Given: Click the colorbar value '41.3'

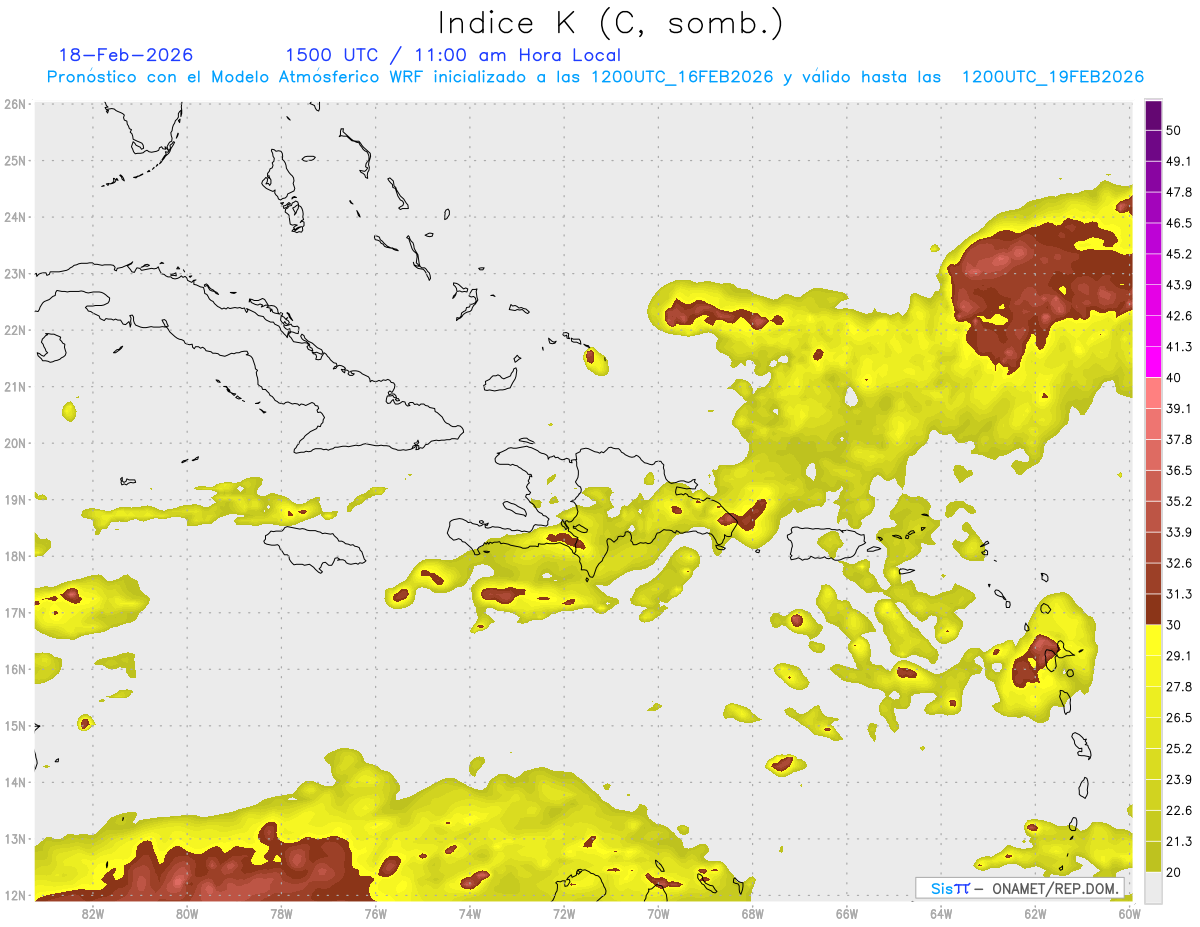Looking at the screenshot, I should [1178, 347].
